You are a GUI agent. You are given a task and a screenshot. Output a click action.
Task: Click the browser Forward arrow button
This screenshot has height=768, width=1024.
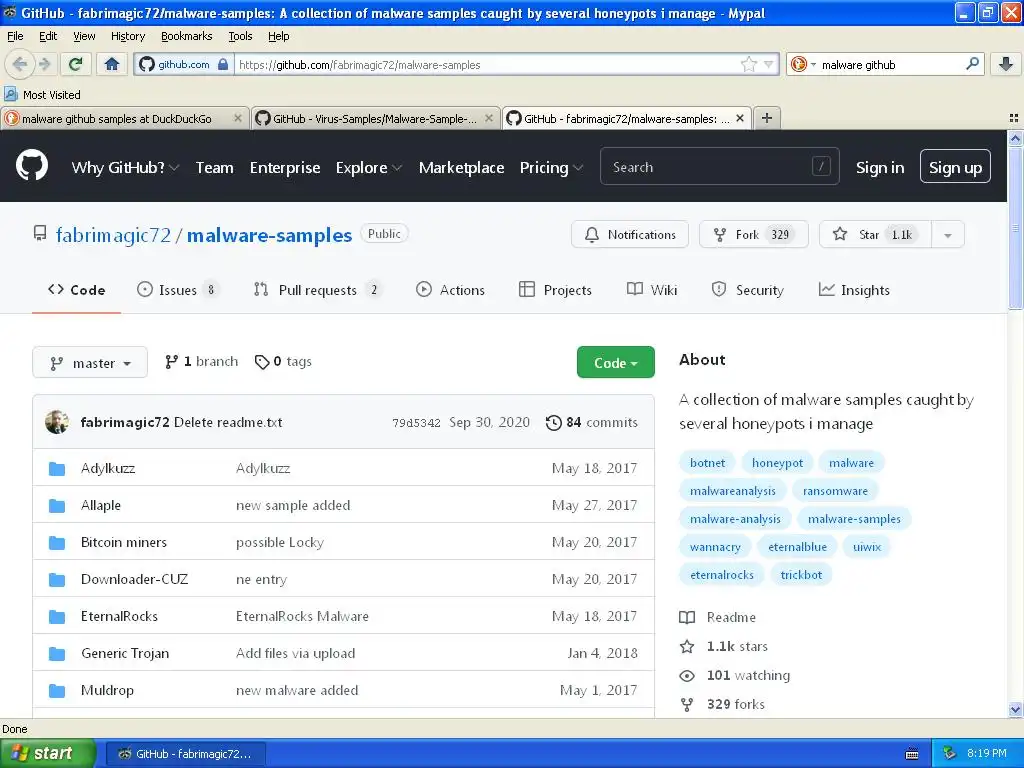point(44,64)
